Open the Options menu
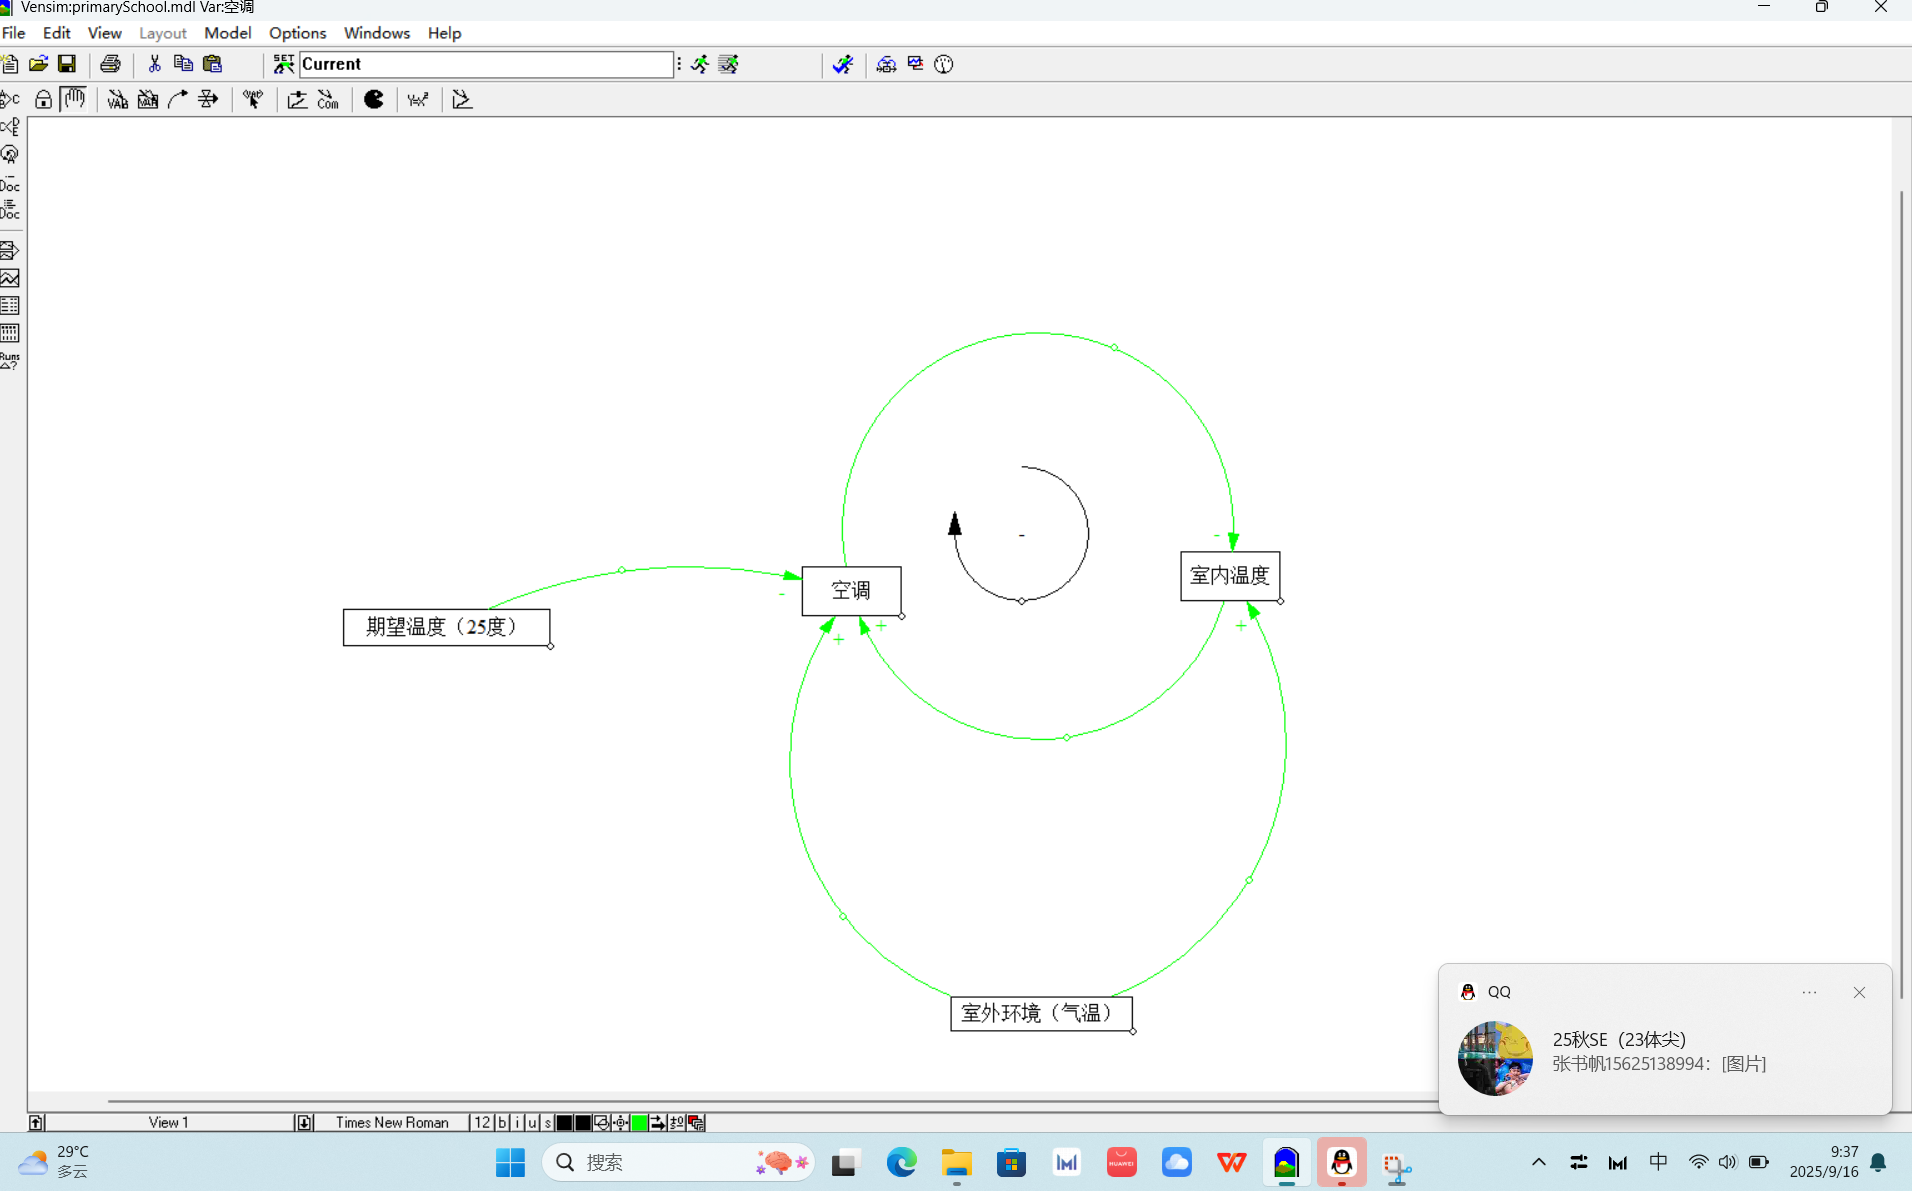Viewport: 1912px width, 1191px height. click(297, 33)
